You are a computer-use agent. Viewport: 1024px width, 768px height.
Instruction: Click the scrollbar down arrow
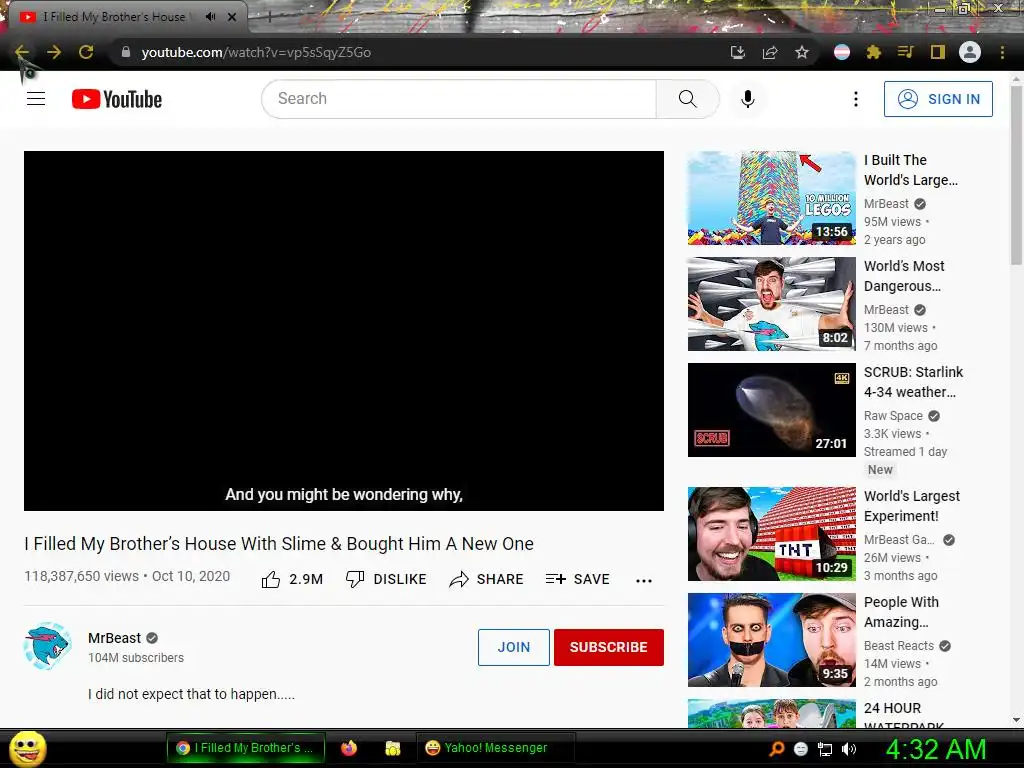pyautogui.click(x=1016, y=720)
